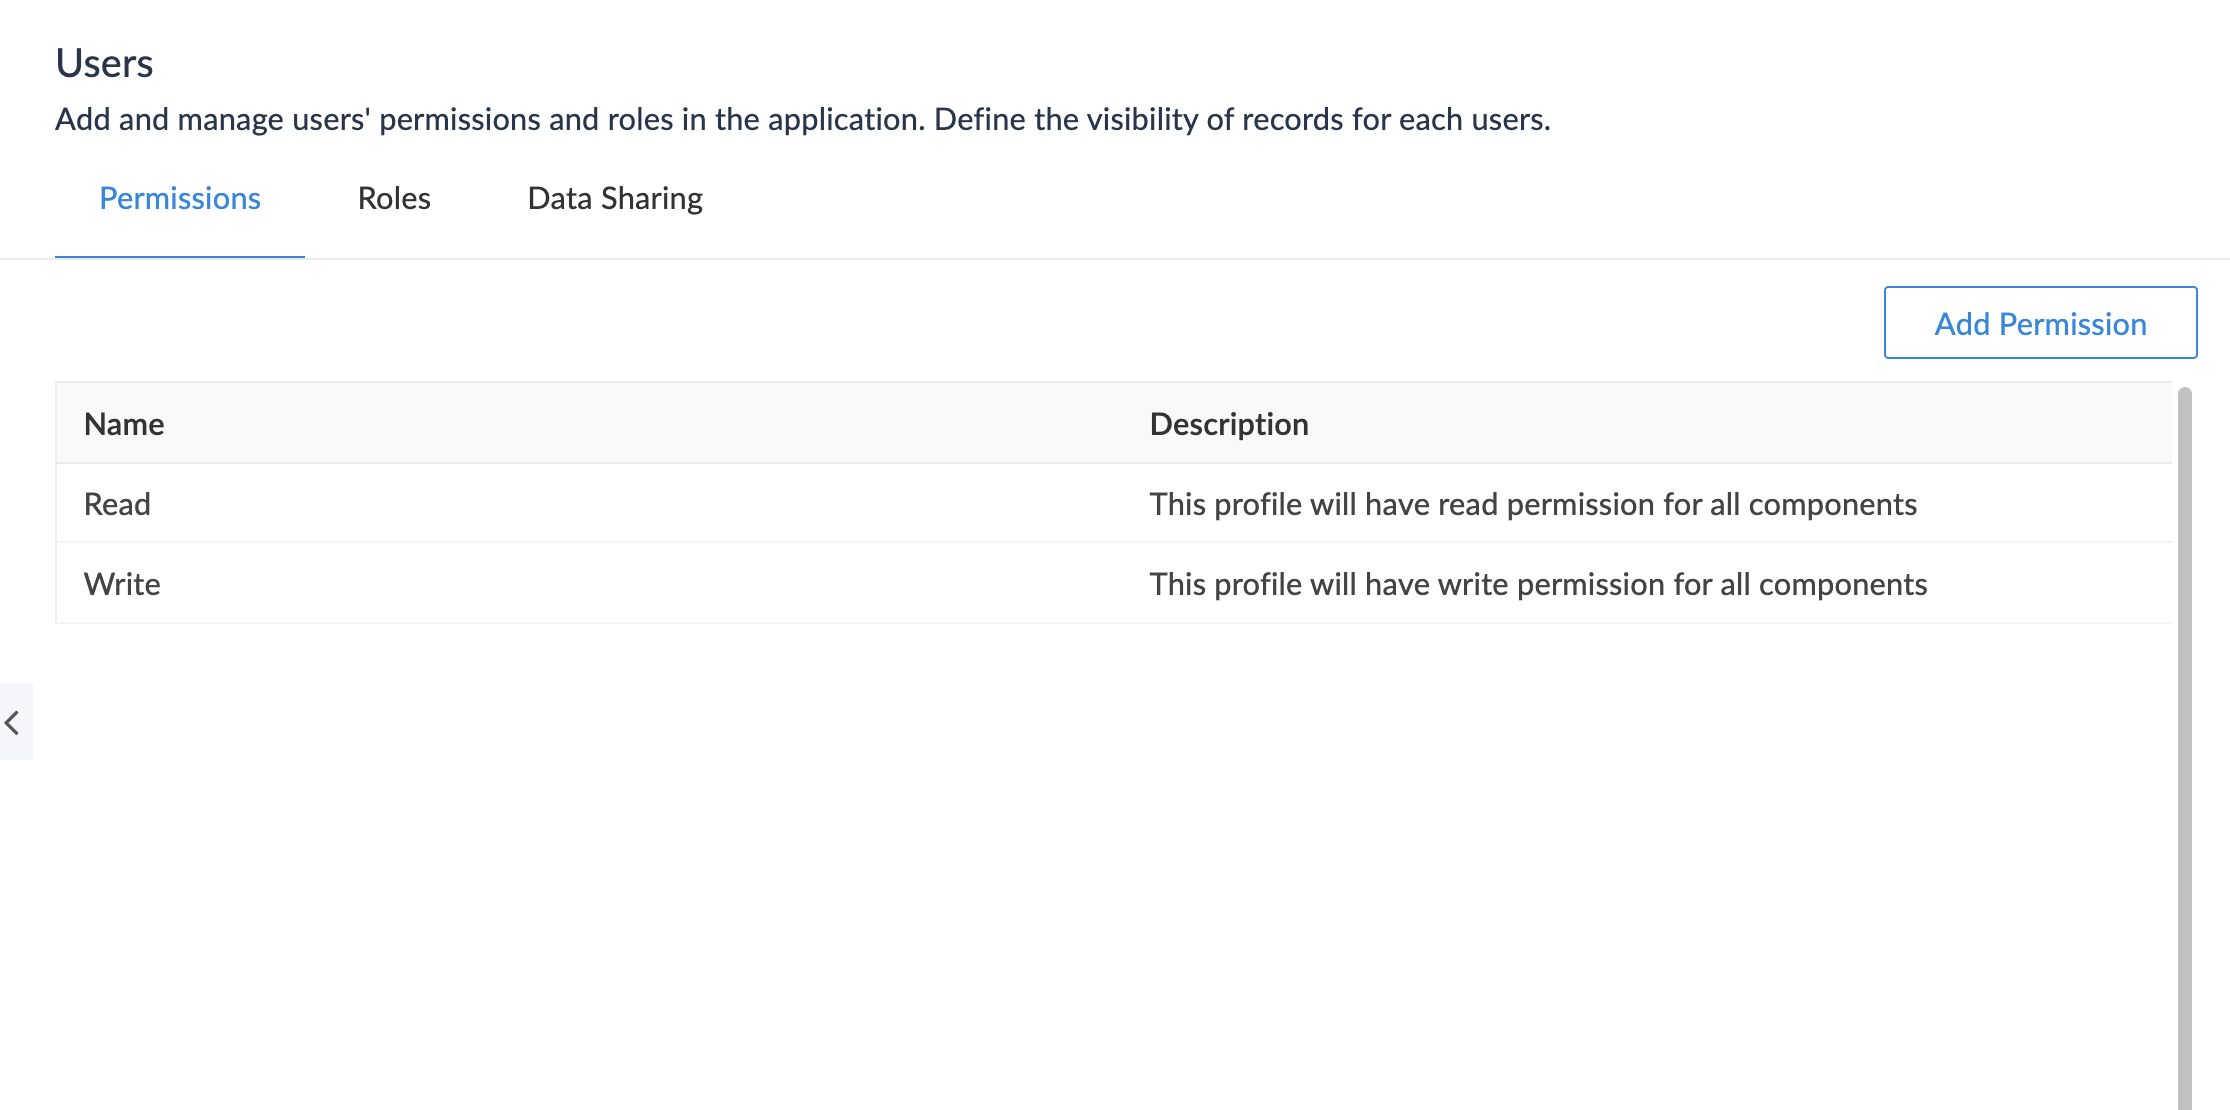Select the Write permission row name
Viewport: 2230px width, 1110px height.
(122, 584)
